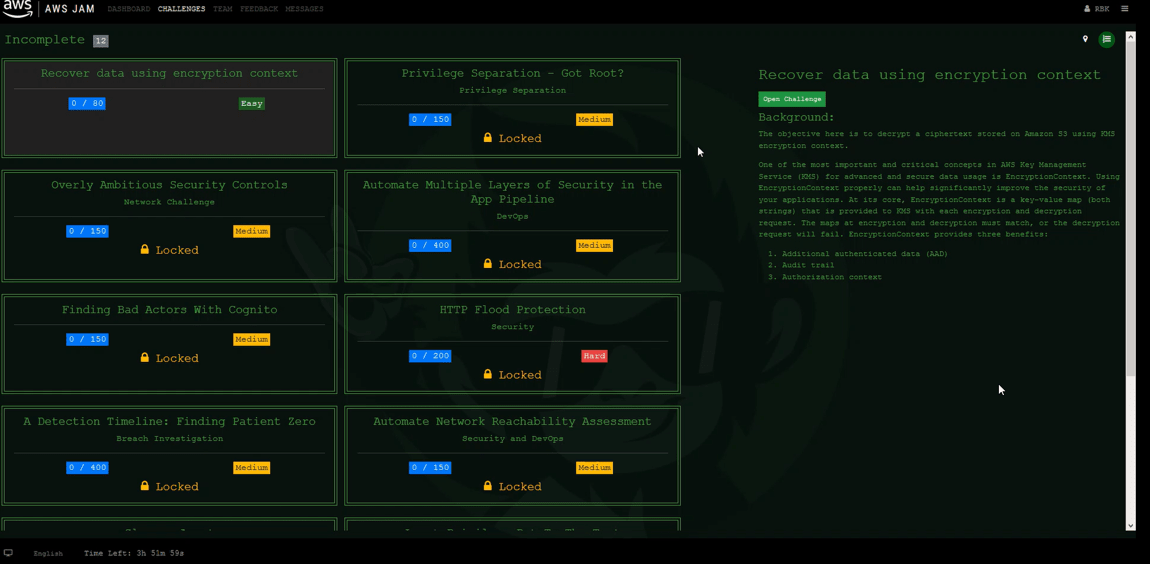Viewport: 1150px width, 564px height.
Task: Click the screen icon in bottom status bar
Action: coord(8,552)
